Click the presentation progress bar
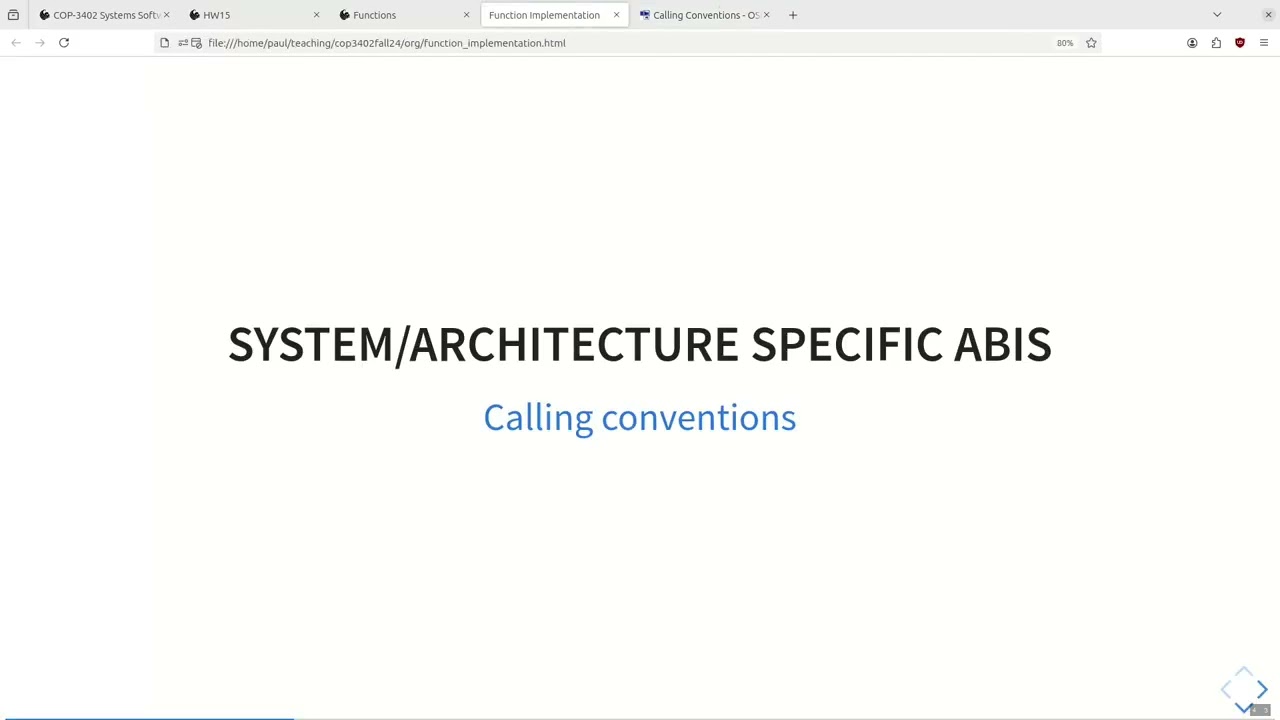Screen dimensions: 1280x720 (x=640, y=718)
